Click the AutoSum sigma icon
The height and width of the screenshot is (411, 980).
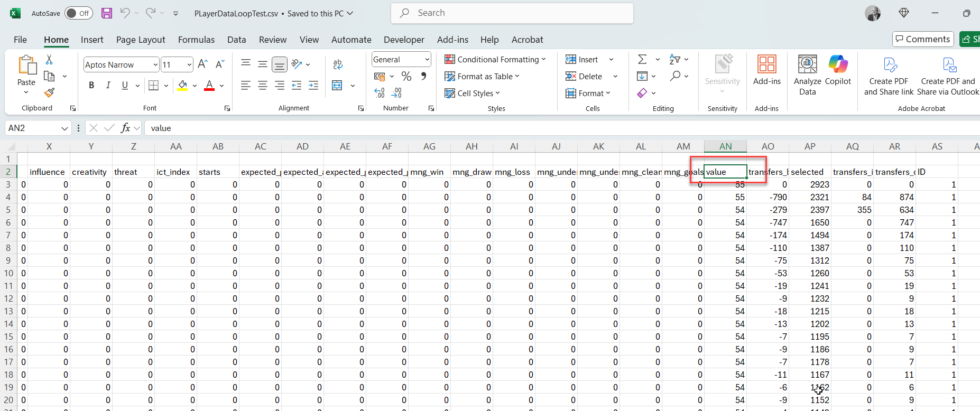(x=642, y=59)
